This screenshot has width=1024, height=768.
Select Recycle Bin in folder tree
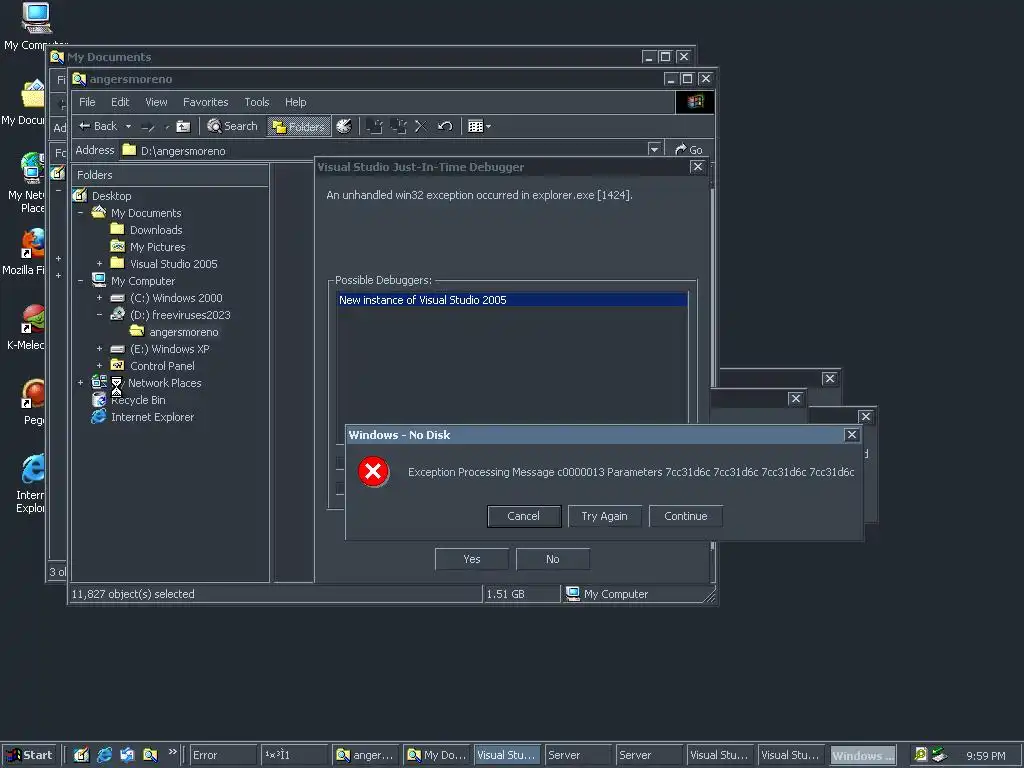[x=138, y=400]
